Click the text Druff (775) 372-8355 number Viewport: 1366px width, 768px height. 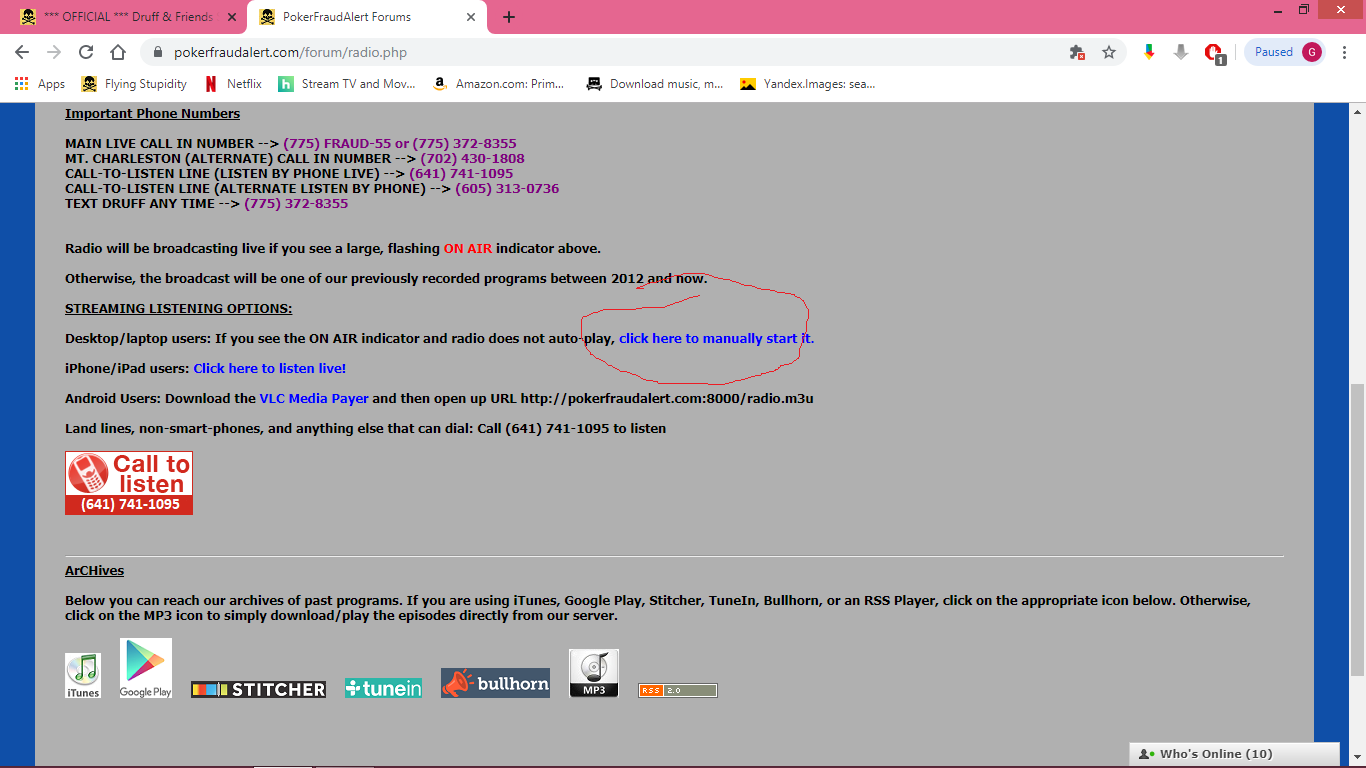click(296, 203)
